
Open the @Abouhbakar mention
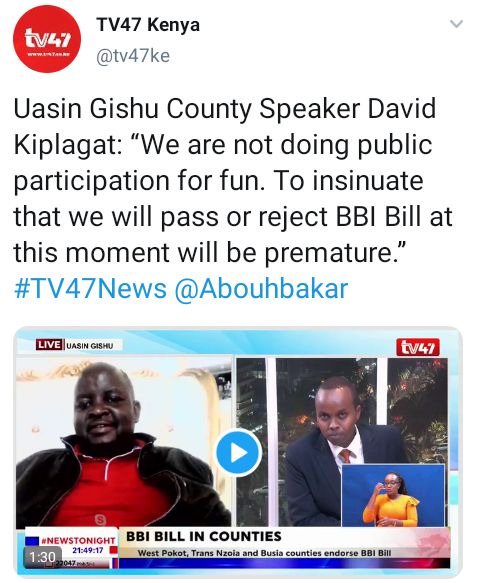point(261,289)
